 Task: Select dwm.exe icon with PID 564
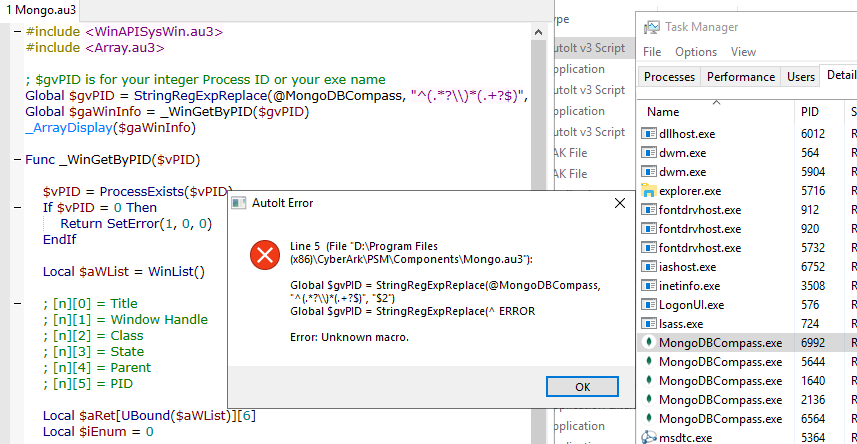[x=649, y=153]
